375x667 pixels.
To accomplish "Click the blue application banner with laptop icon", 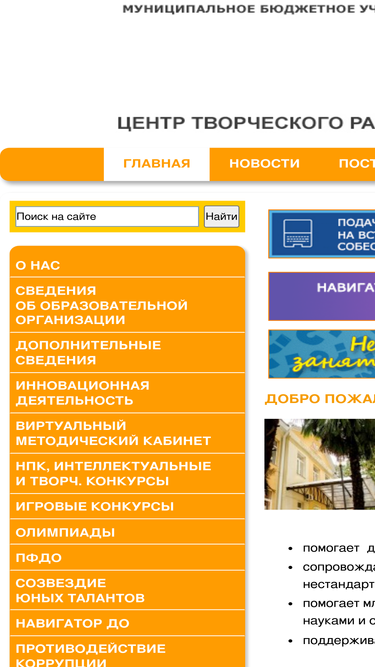I will (322, 234).
